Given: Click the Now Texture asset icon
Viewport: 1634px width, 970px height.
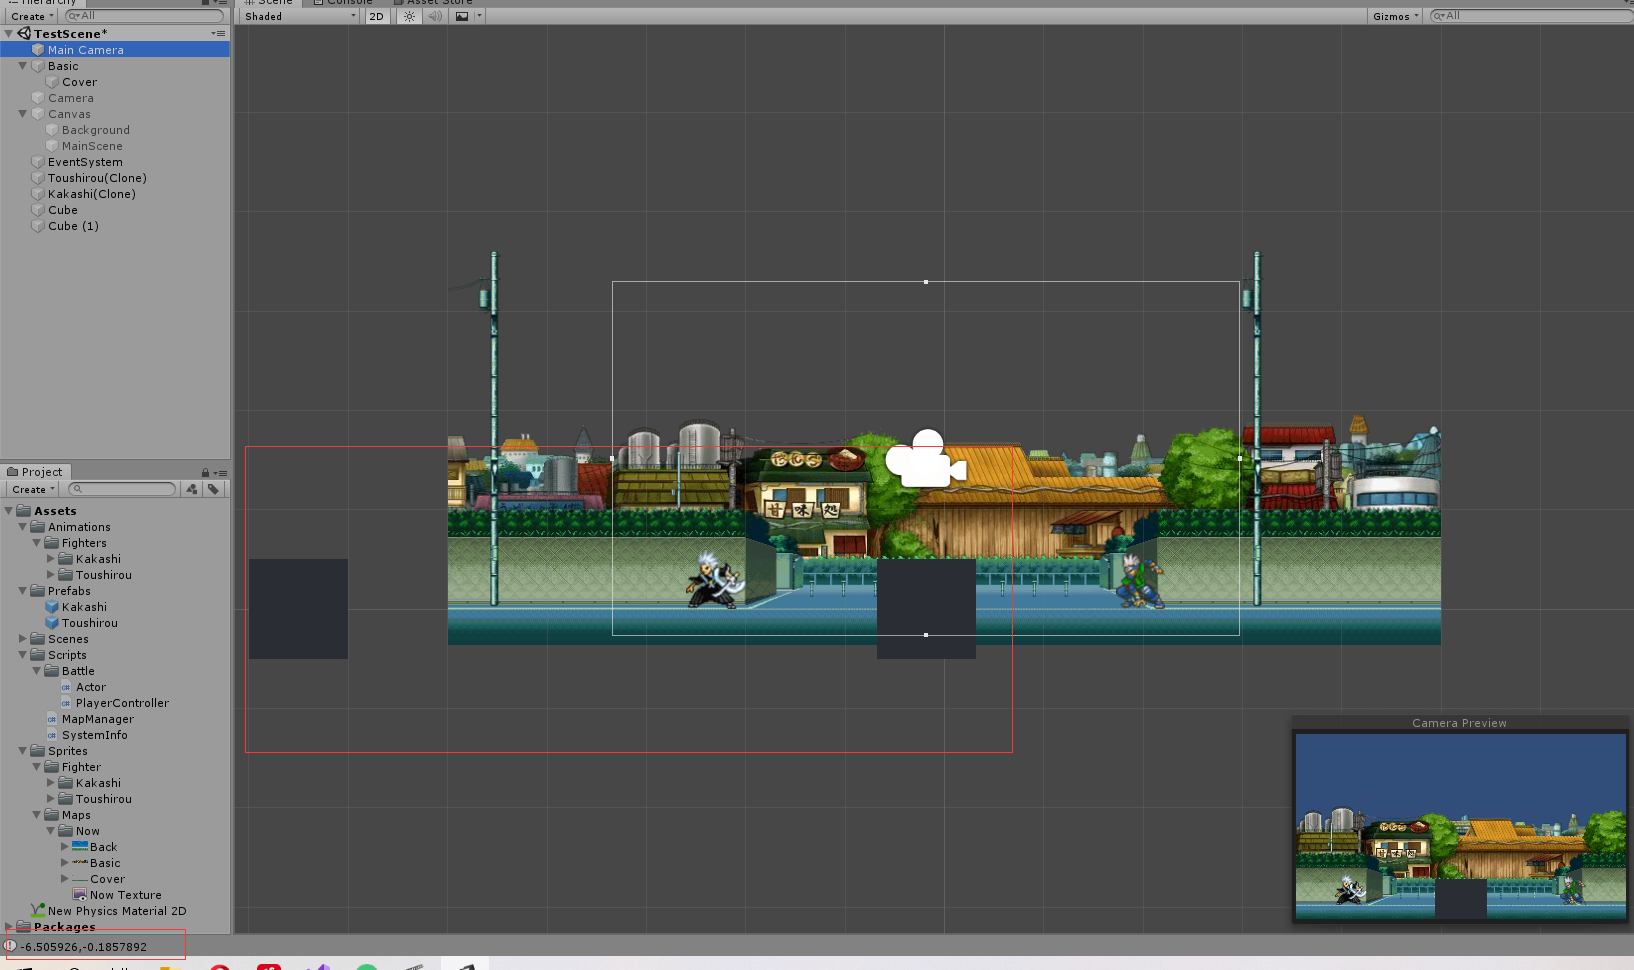Looking at the screenshot, I should pyautogui.click(x=80, y=895).
